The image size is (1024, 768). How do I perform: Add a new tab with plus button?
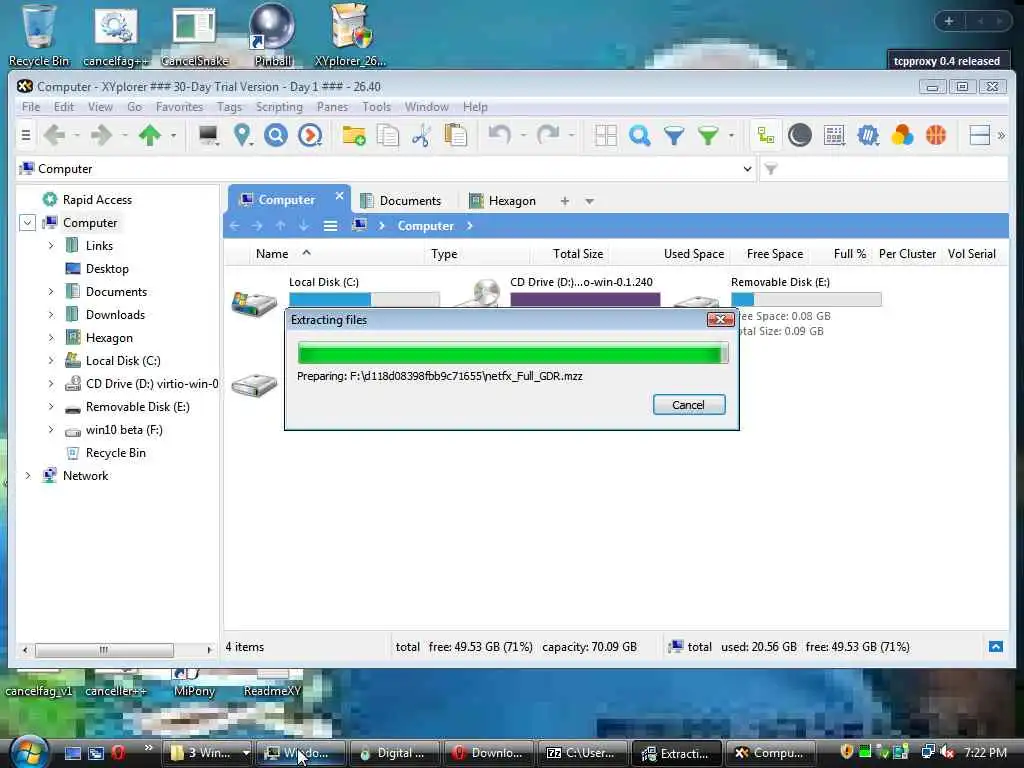pos(564,201)
